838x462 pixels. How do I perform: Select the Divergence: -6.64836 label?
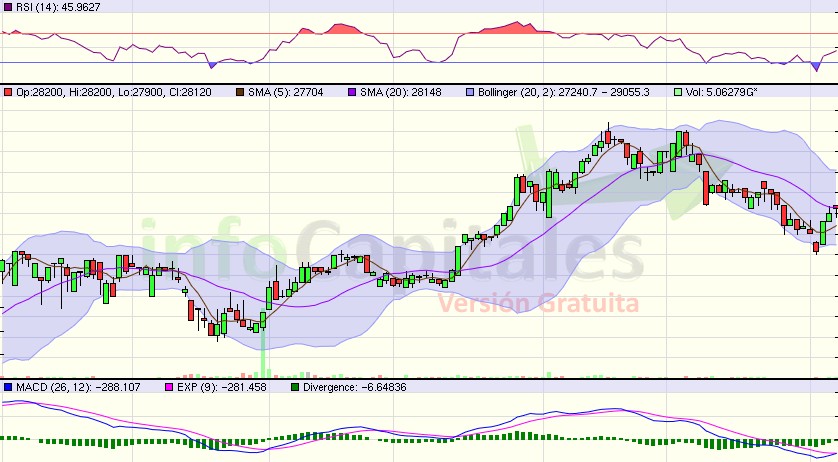(x=354, y=387)
